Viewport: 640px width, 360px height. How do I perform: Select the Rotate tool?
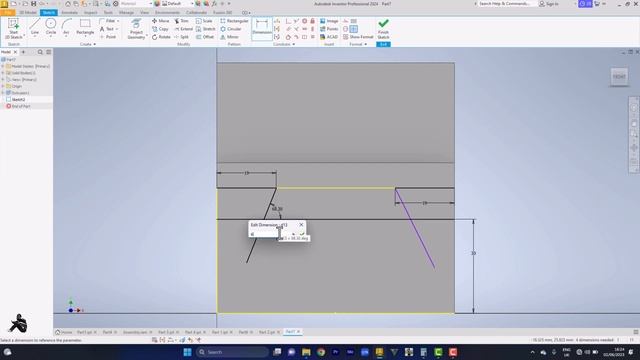click(x=161, y=37)
